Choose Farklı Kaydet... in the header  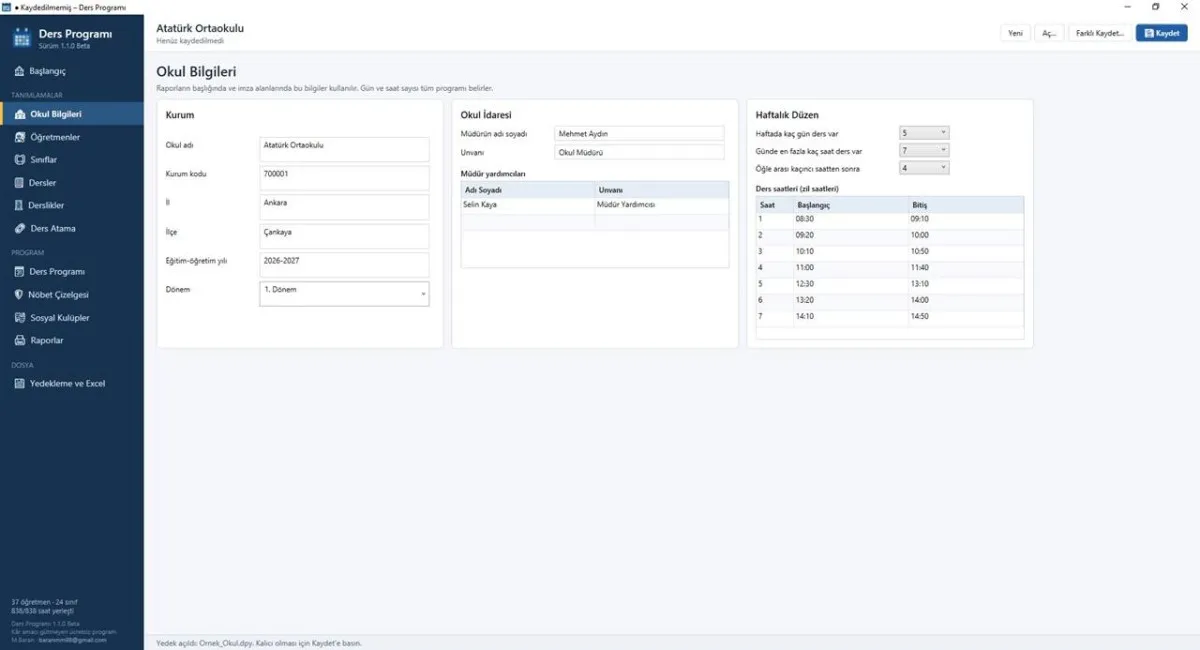pos(1100,33)
